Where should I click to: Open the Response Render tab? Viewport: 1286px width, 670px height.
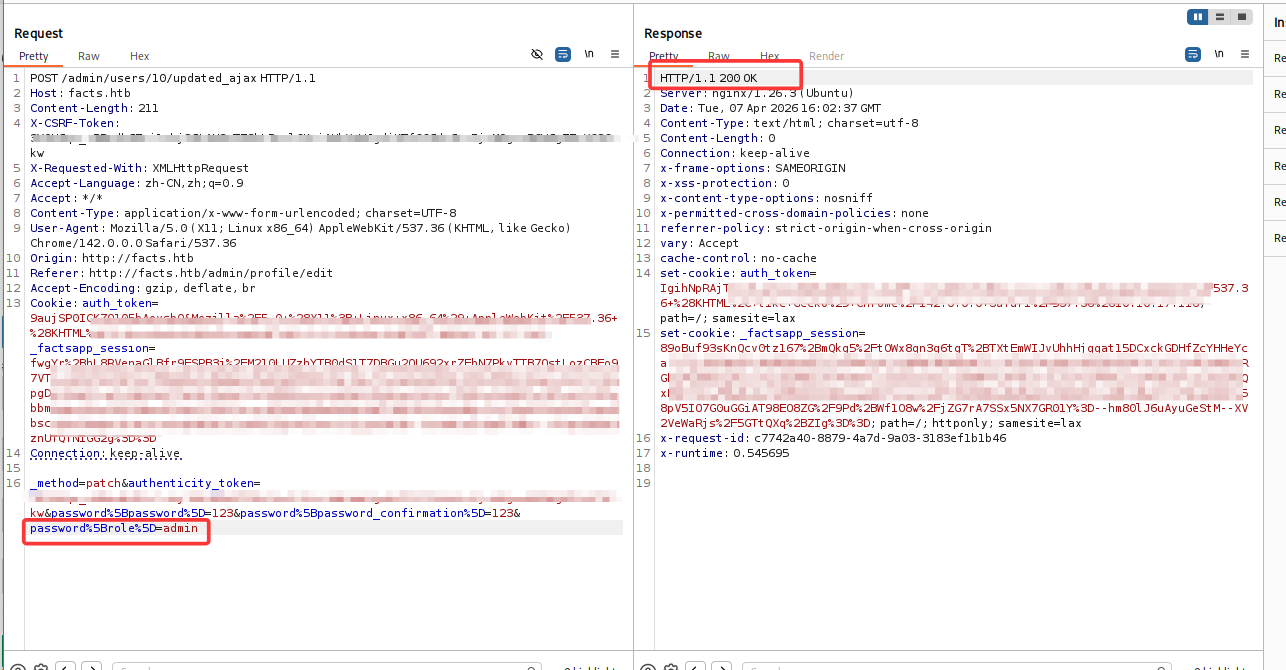pos(826,57)
